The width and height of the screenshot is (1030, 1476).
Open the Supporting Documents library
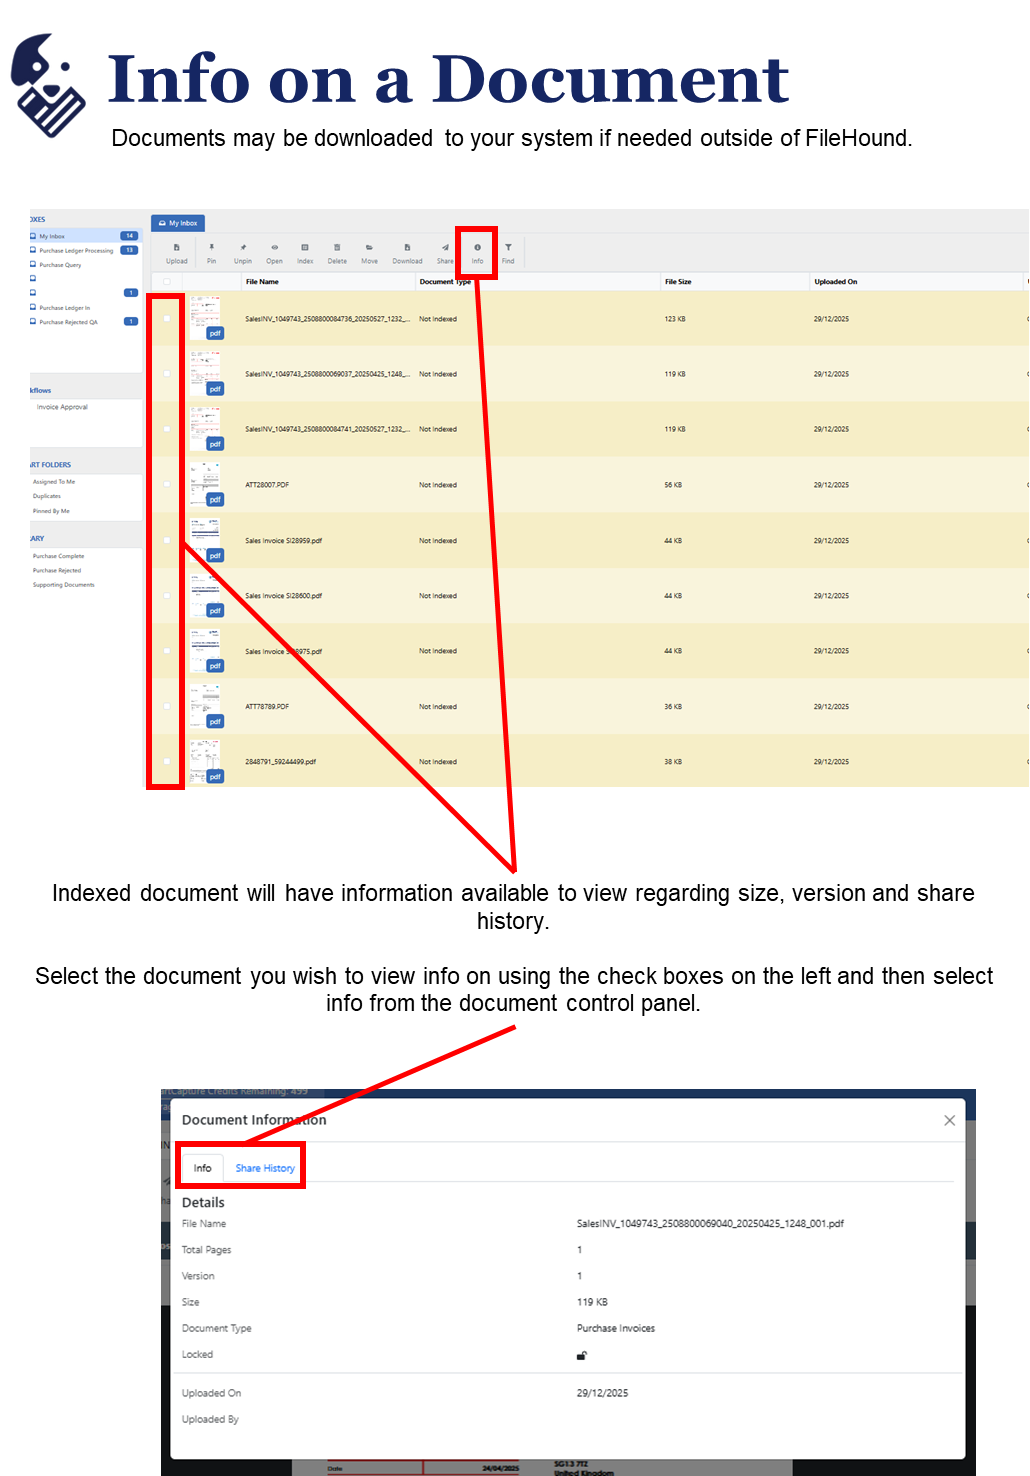coord(63,585)
